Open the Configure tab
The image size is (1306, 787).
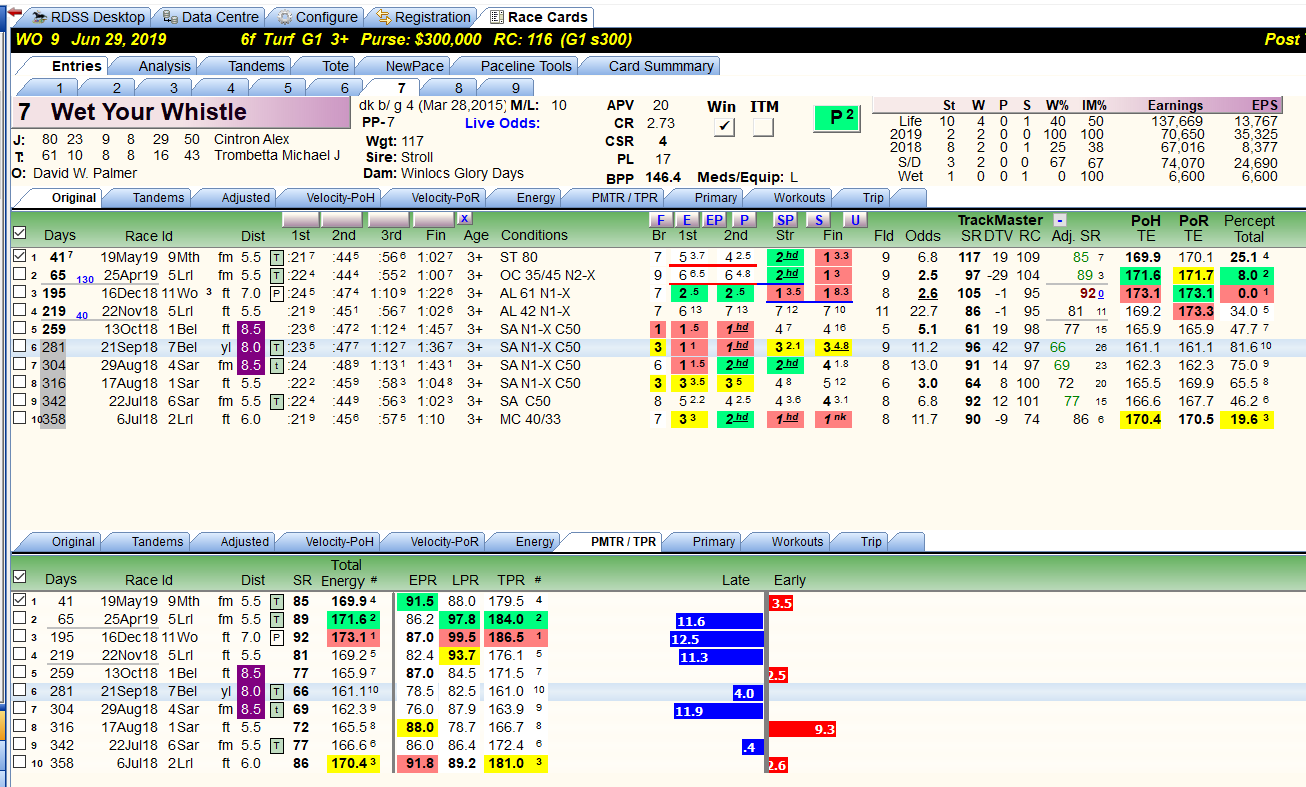(316, 17)
